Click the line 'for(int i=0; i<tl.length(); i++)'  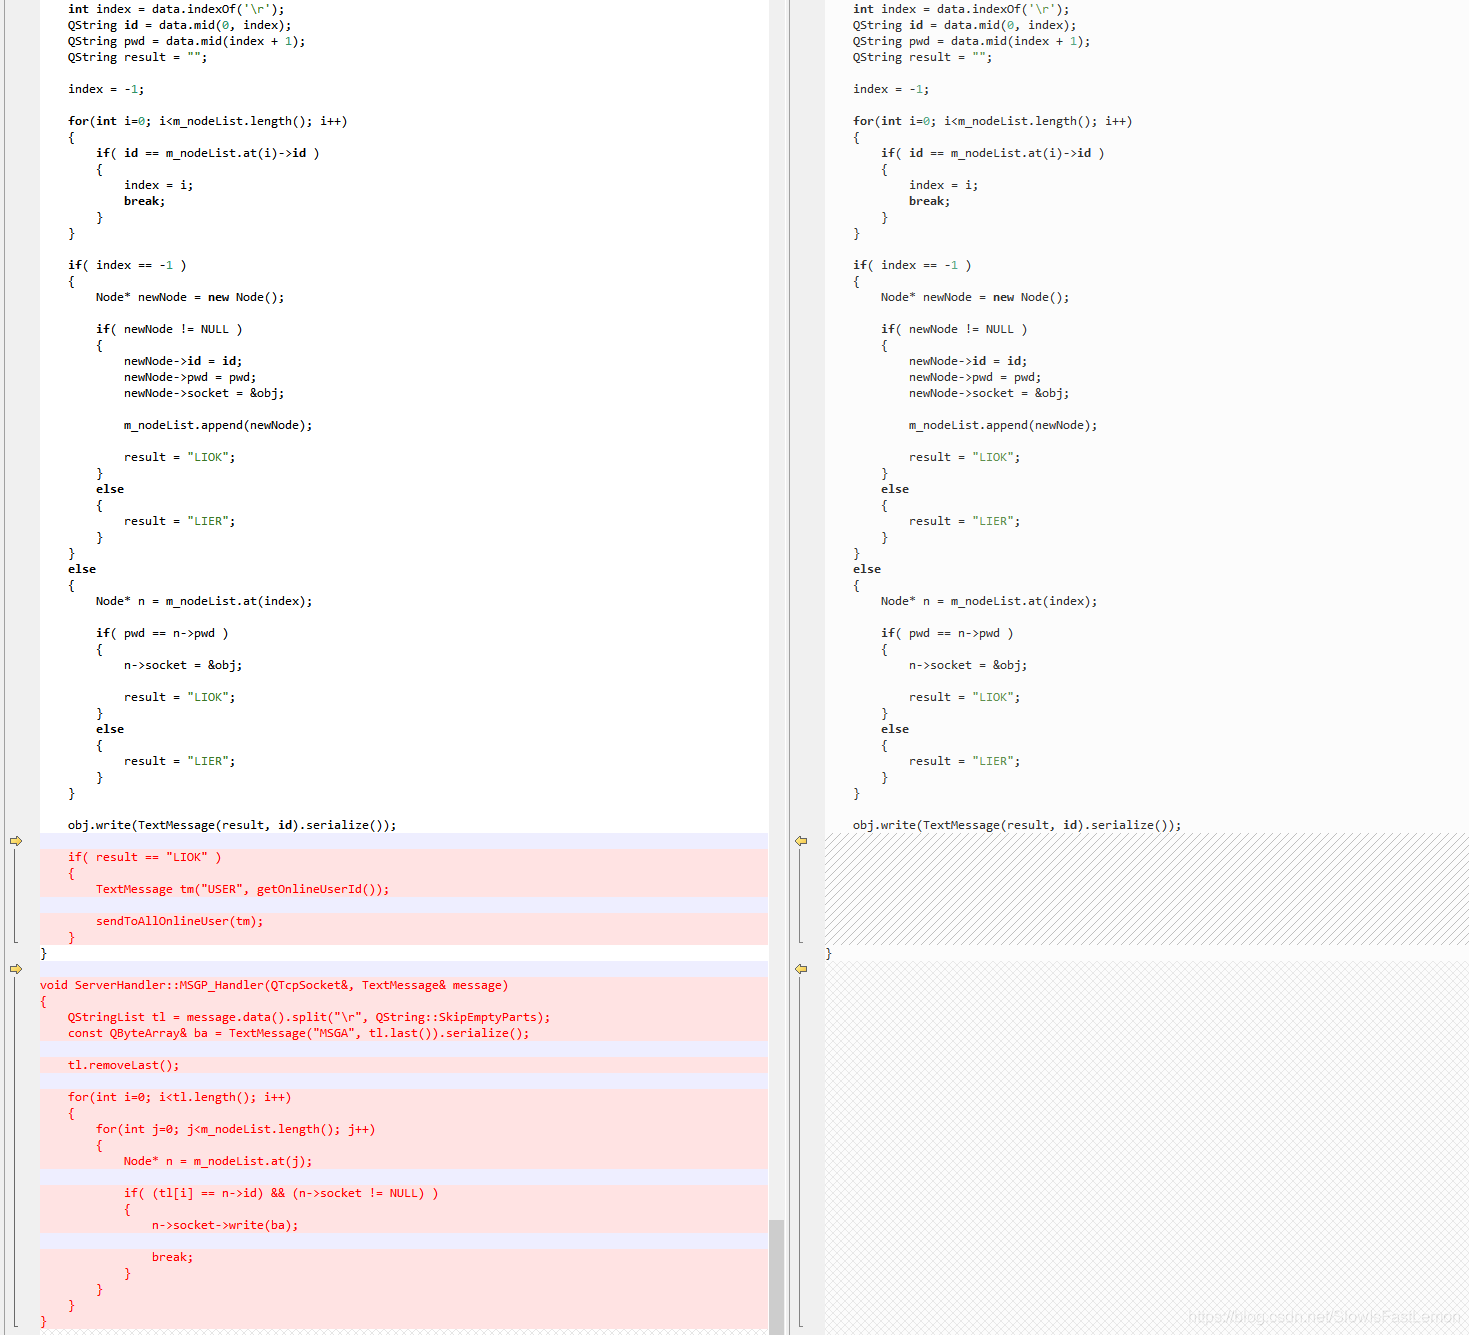pos(180,1097)
